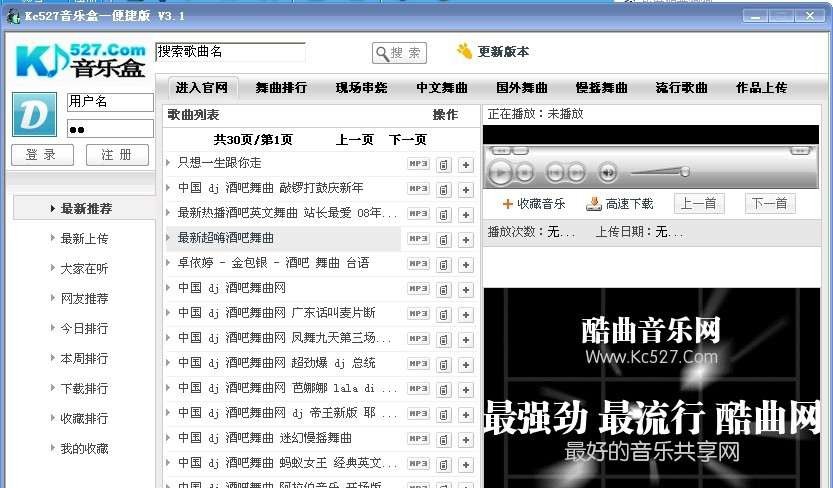Image resolution: width=833 pixels, height=488 pixels.
Task: Click 更新版本 update link
Action: [503, 52]
